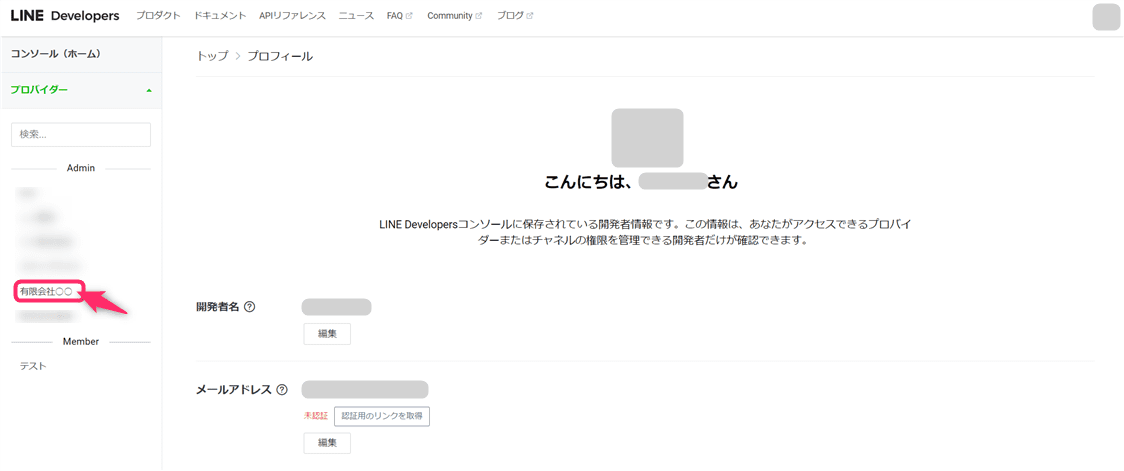Image resolution: width=1124 pixels, height=471 pixels.
Task: Click help icon next to 開発者名
Action: (250, 307)
